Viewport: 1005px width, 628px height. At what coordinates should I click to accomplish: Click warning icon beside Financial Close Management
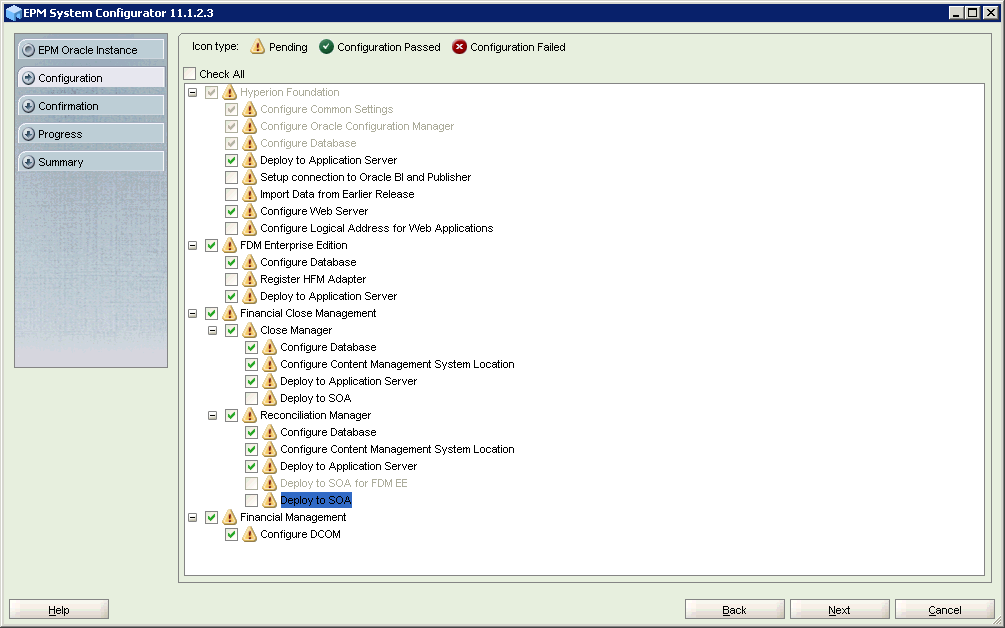tap(229, 313)
